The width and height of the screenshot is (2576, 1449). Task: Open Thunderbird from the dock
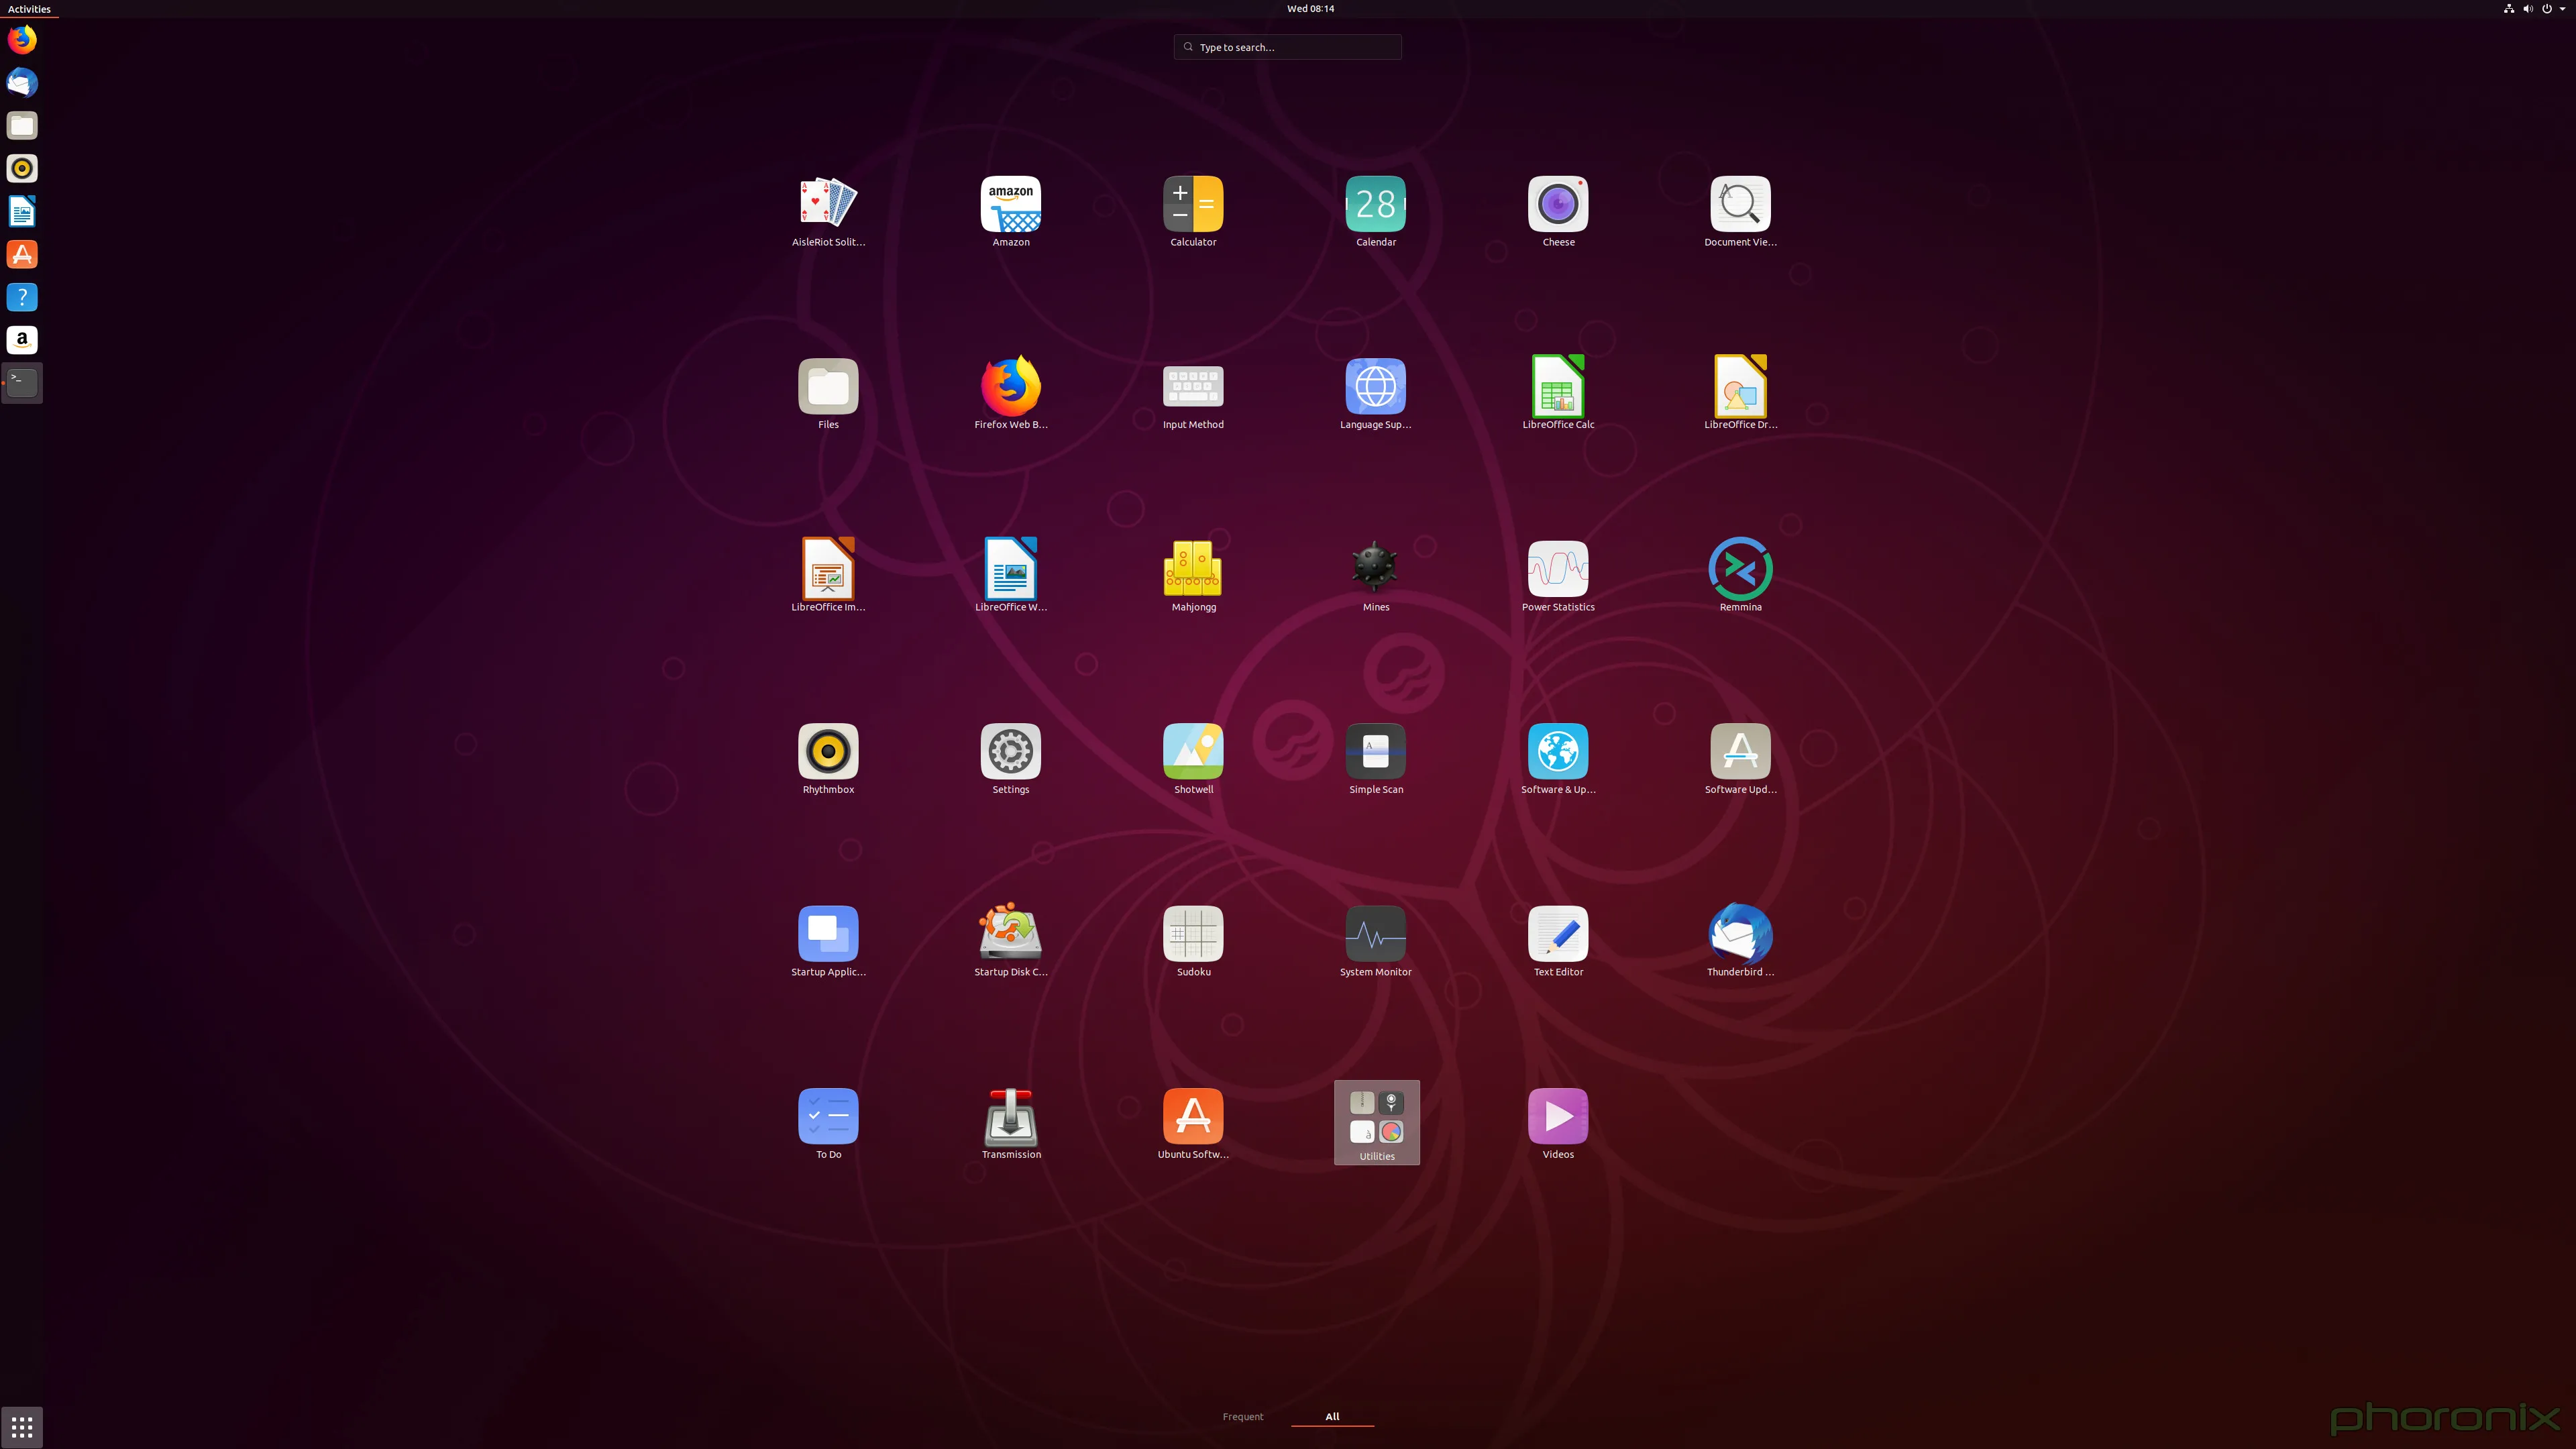[x=22, y=83]
